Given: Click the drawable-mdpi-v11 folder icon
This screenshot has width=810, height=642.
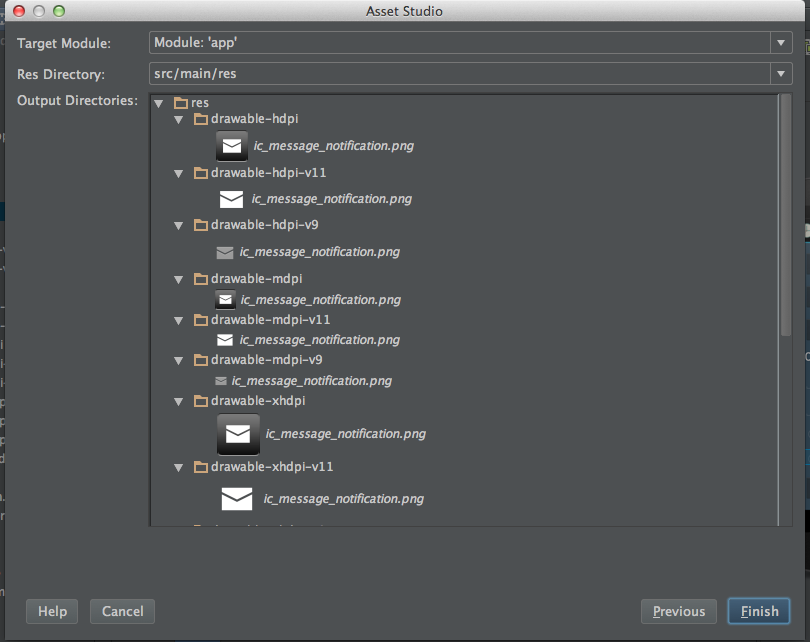Looking at the screenshot, I should coord(200,320).
